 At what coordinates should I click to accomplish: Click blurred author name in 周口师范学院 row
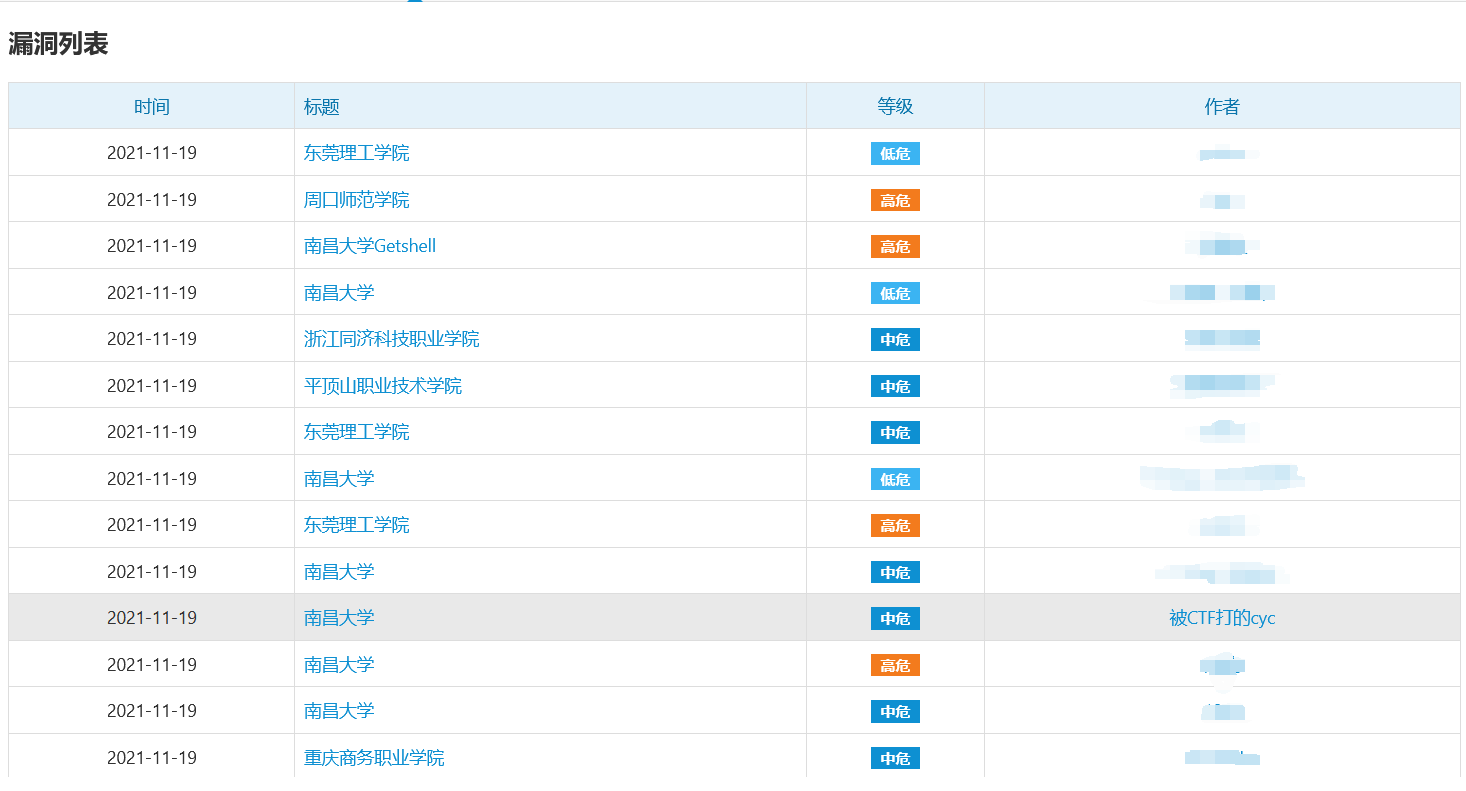coord(1222,201)
